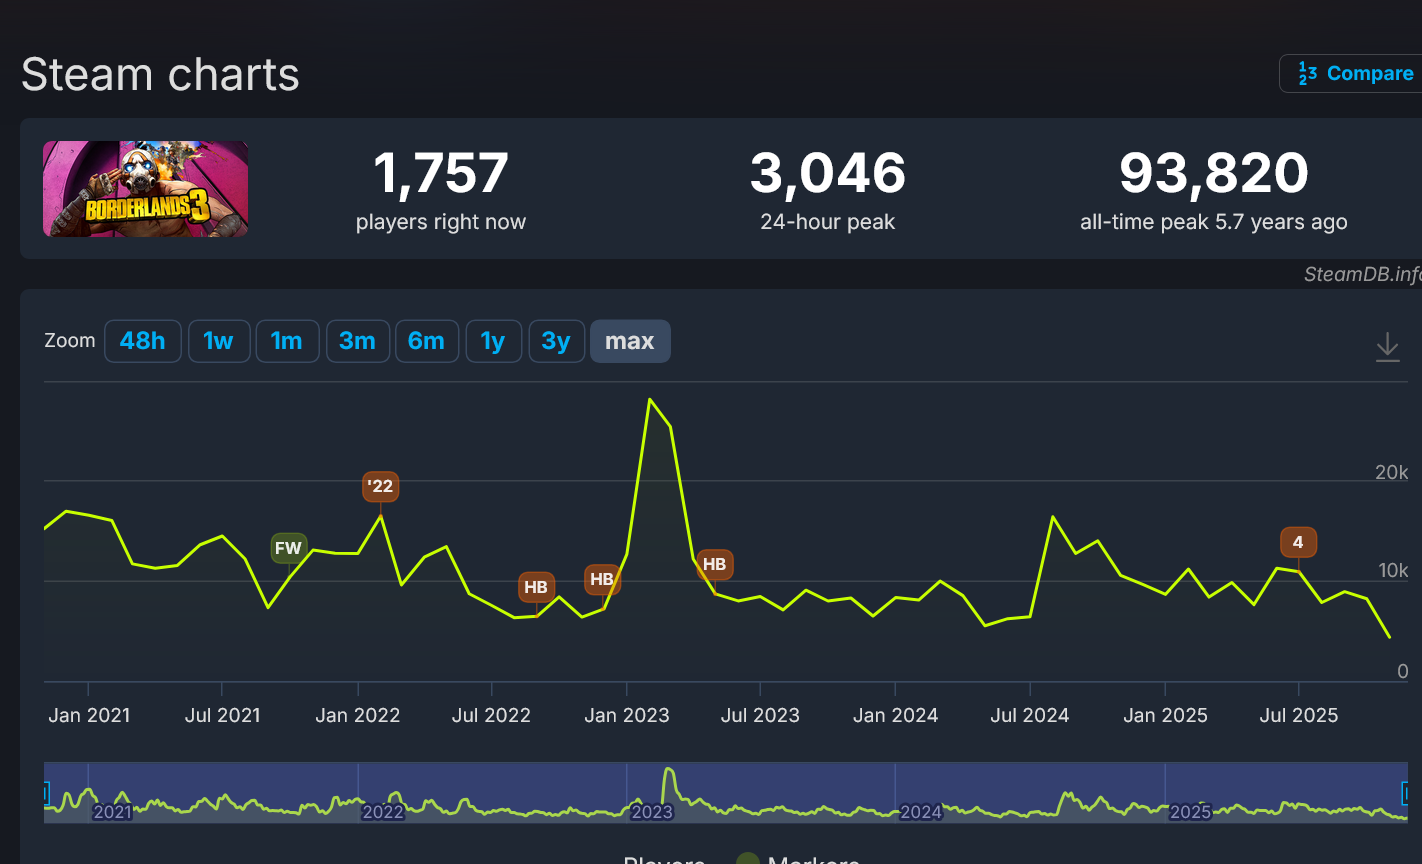Screen dimensions: 1422x864
Task: Open the Borderlands 3 game thumbnail
Action: tap(145, 189)
